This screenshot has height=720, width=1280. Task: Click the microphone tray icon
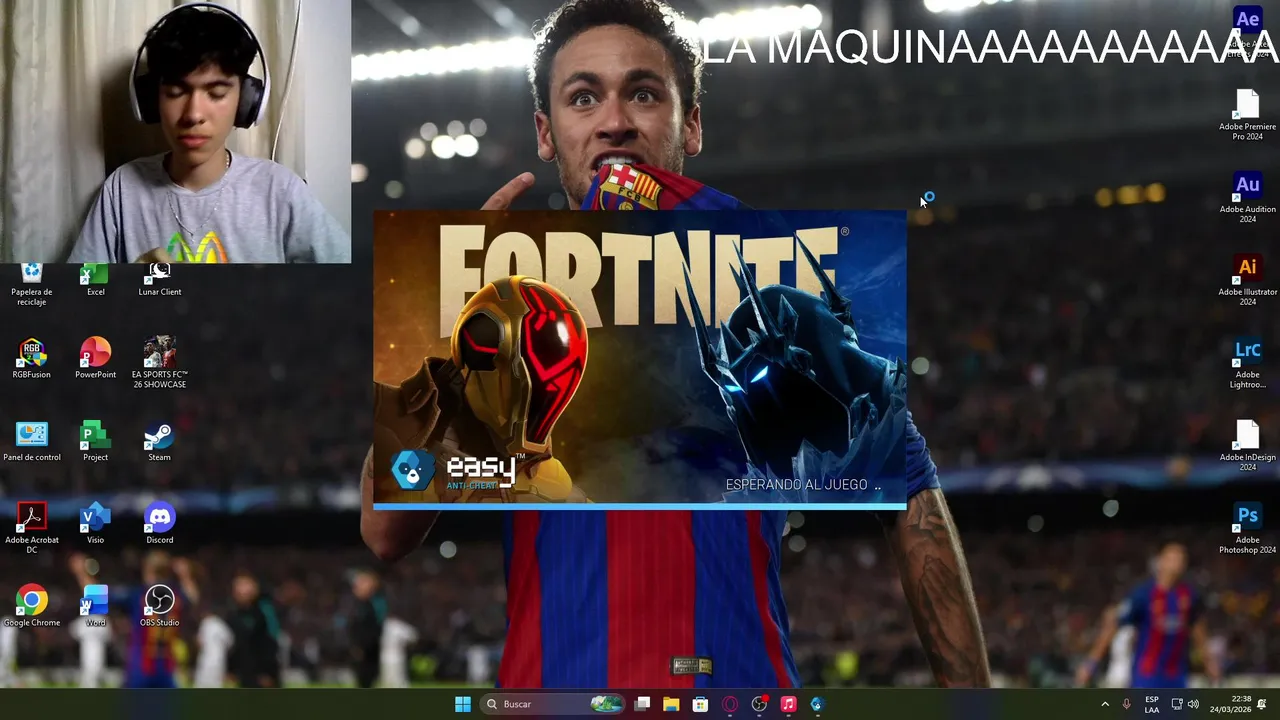[x=1127, y=704]
